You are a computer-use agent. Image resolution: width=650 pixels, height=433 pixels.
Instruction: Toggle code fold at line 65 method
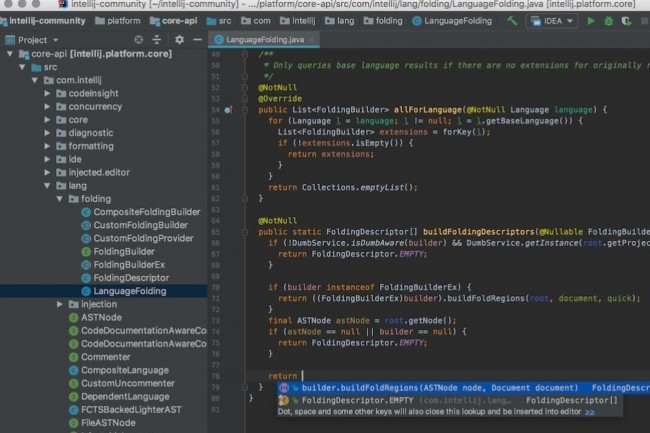(247, 230)
